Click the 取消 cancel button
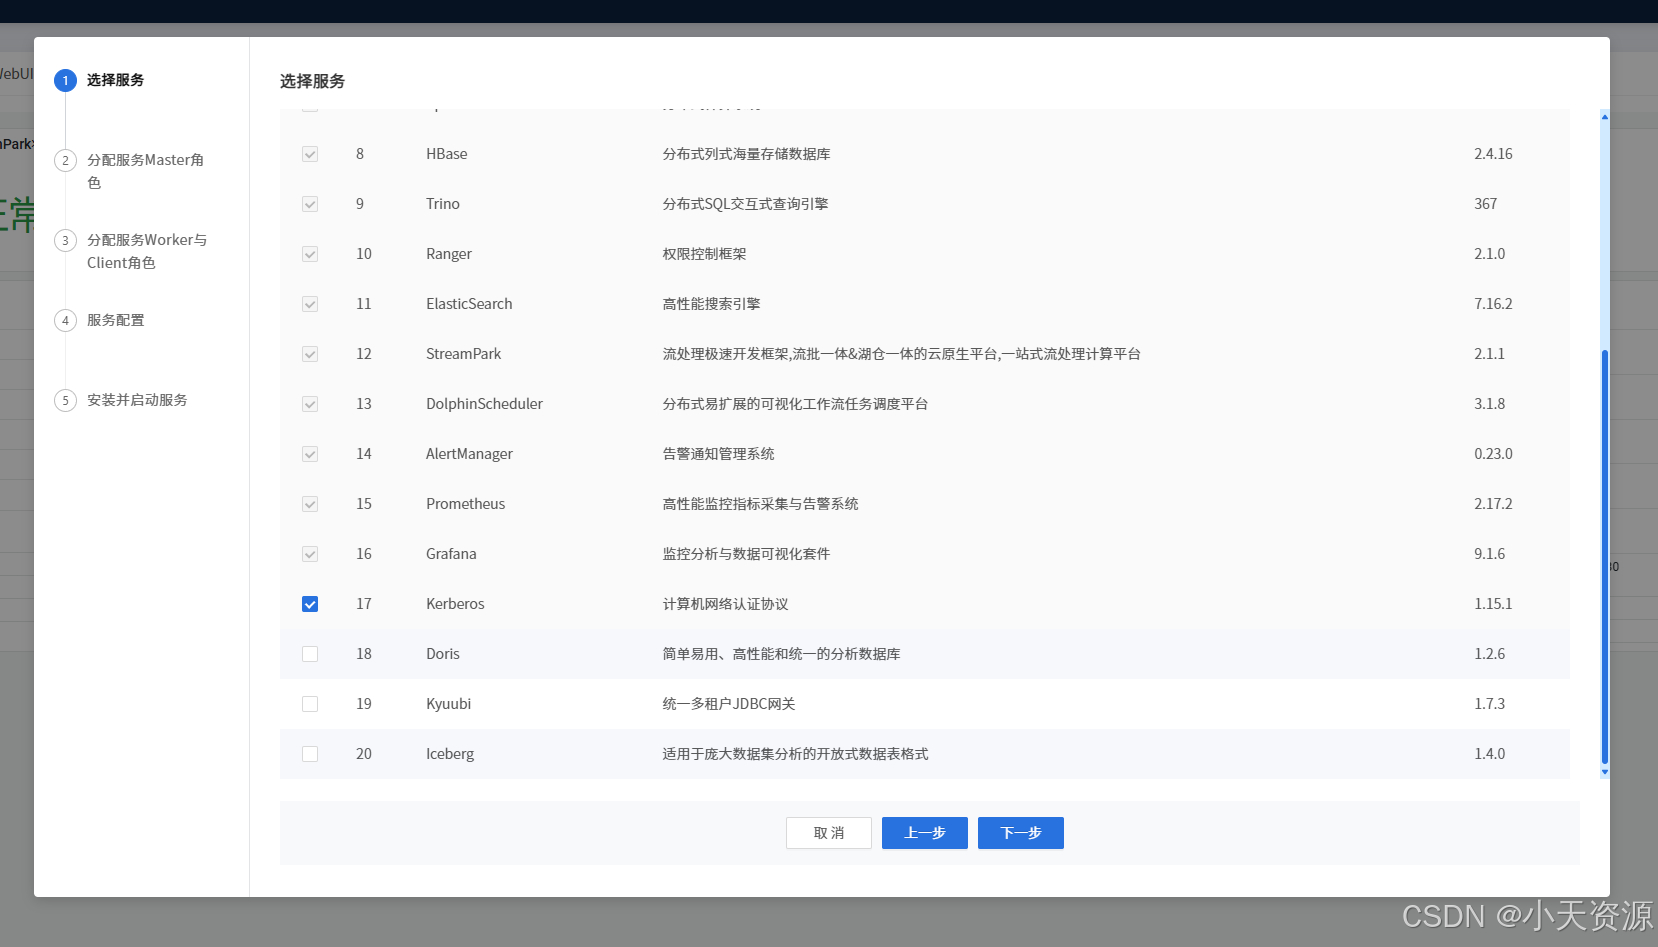The height and width of the screenshot is (947, 1658). (829, 833)
